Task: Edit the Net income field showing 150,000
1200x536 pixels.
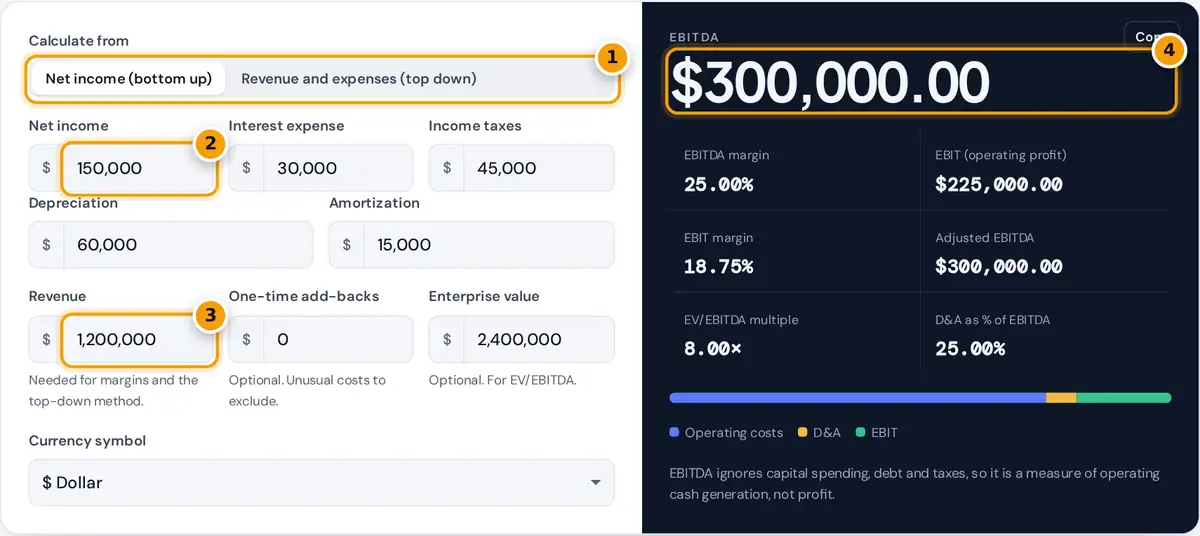Action: point(138,168)
